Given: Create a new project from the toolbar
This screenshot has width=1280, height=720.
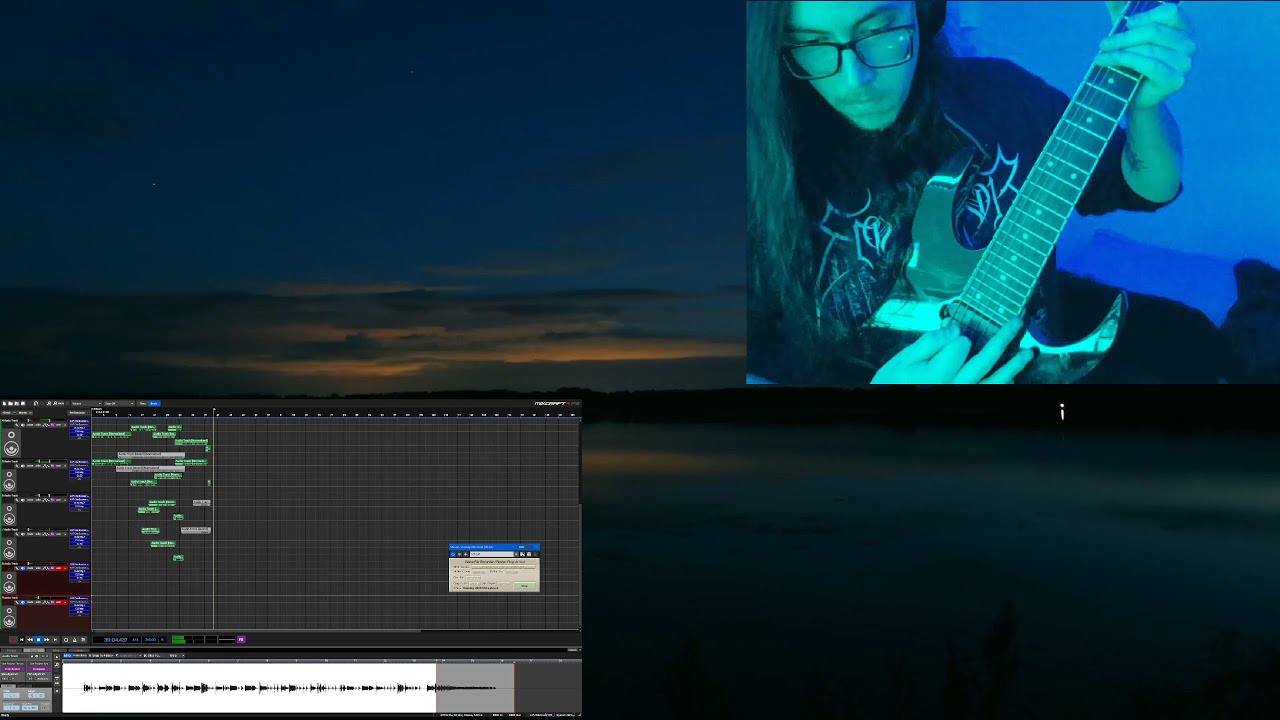Looking at the screenshot, I should 4,404.
